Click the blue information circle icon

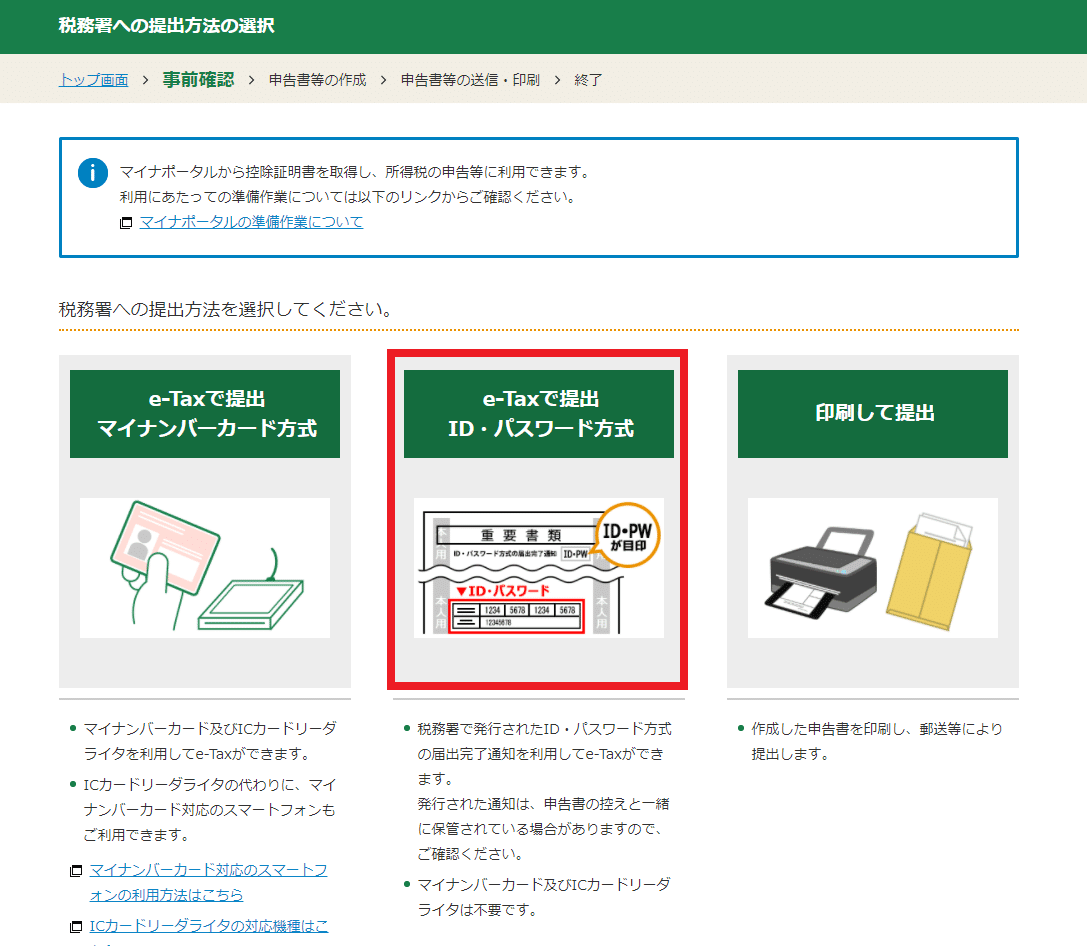point(93,173)
